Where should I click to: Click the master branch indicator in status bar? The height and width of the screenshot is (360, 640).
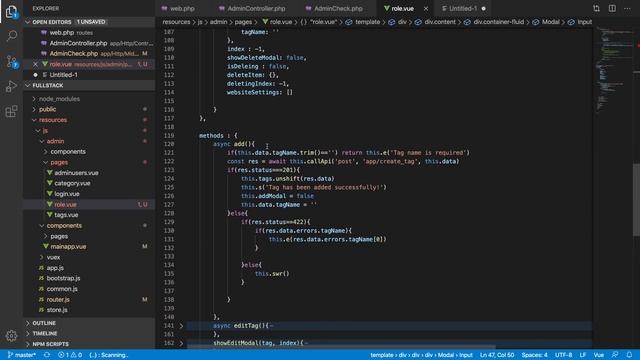pyautogui.click(x=22, y=355)
